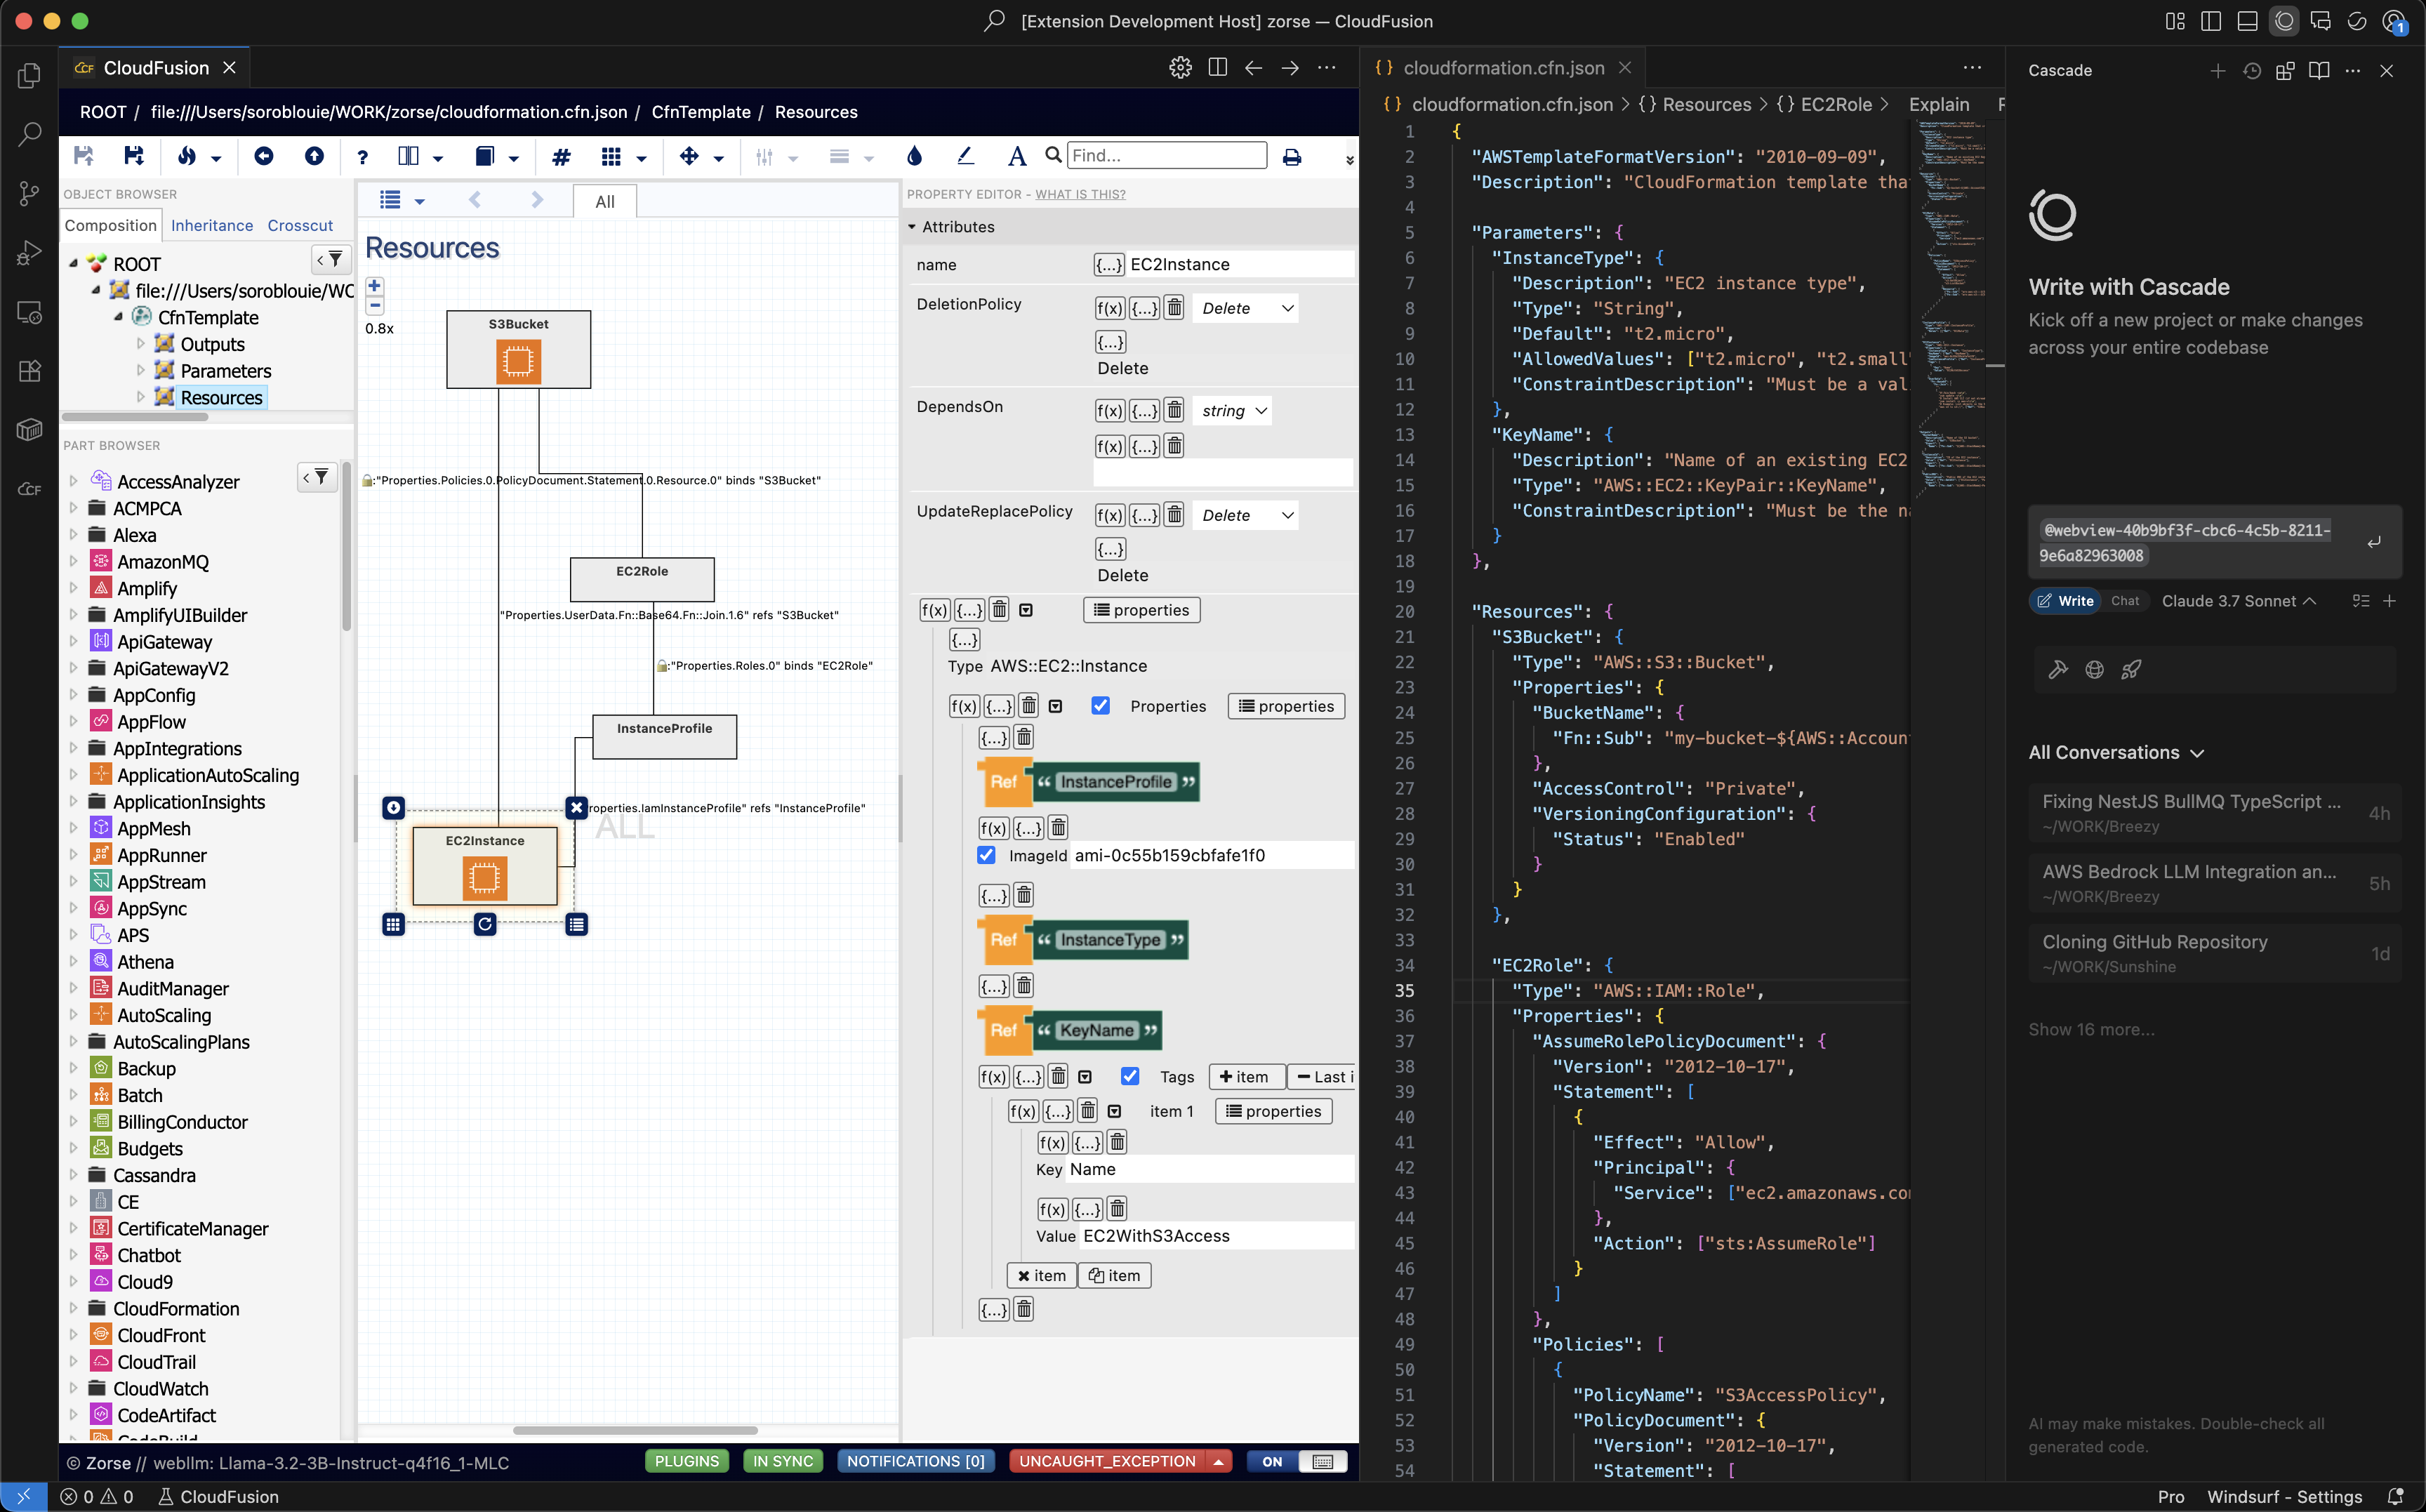Click the WHAT IS THIS? link
The height and width of the screenshot is (1512, 2426).
pyautogui.click(x=1080, y=194)
